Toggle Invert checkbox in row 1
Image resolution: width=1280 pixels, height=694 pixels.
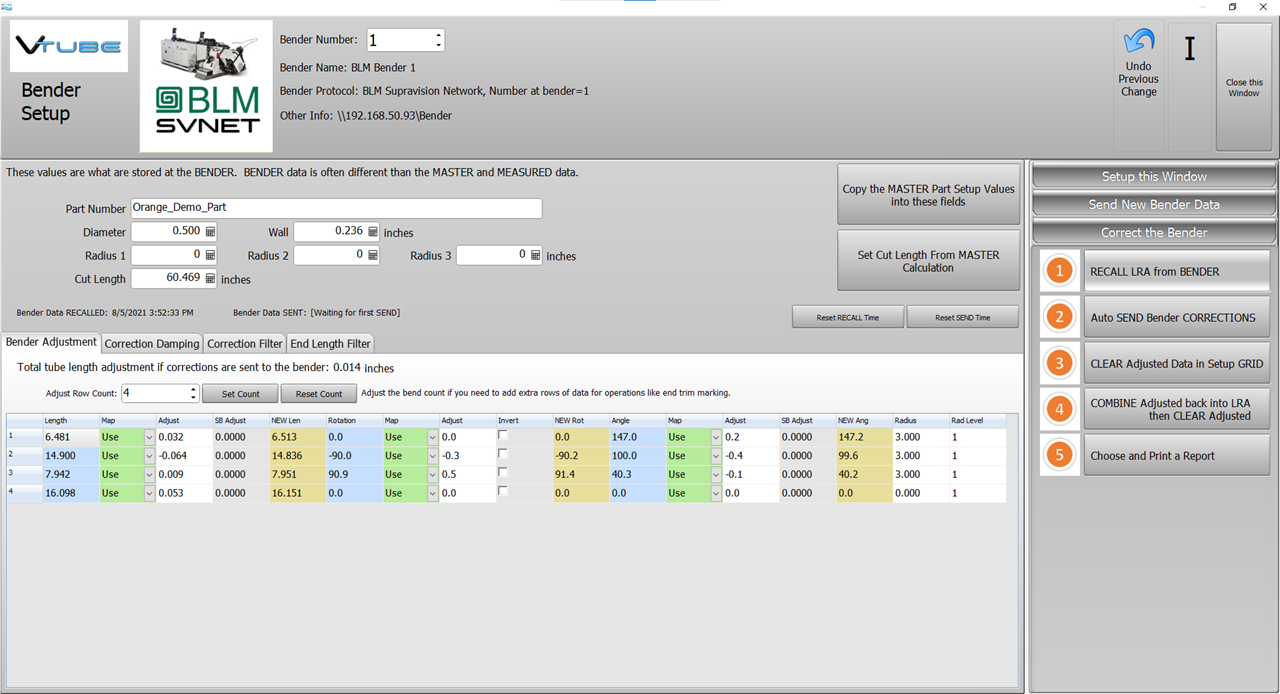point(503,435)
